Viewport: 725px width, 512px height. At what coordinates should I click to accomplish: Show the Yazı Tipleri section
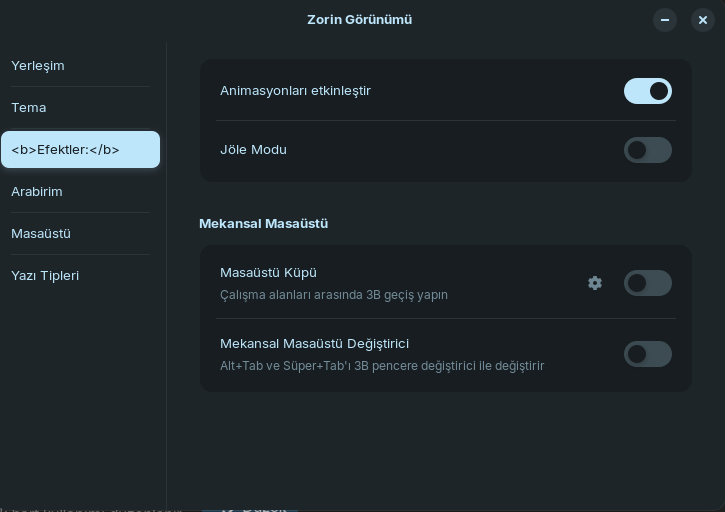(45, 276)
